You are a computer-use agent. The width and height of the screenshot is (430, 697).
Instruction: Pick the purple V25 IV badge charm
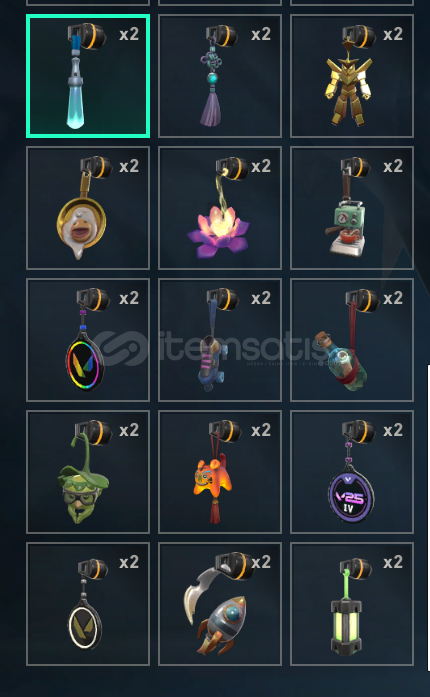[x=352, y=472]
